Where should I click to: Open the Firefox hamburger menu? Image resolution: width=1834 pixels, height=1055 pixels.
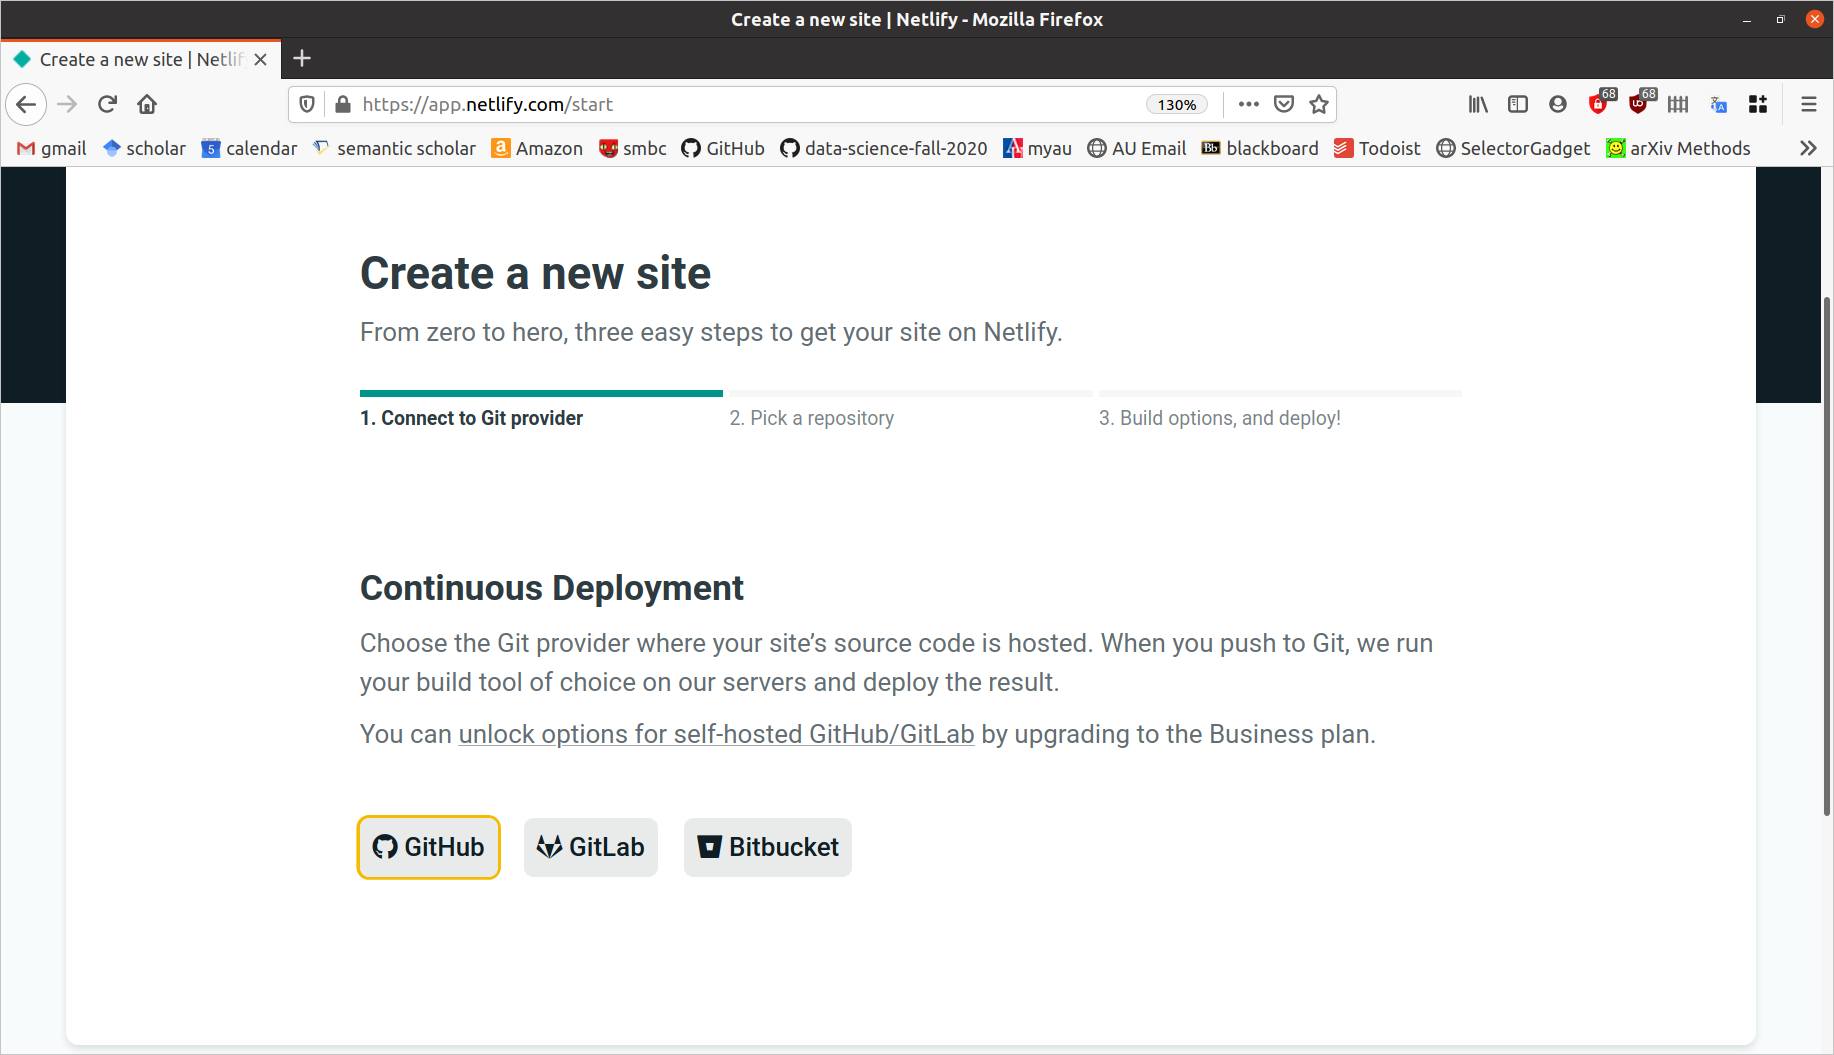(1808, 104)
